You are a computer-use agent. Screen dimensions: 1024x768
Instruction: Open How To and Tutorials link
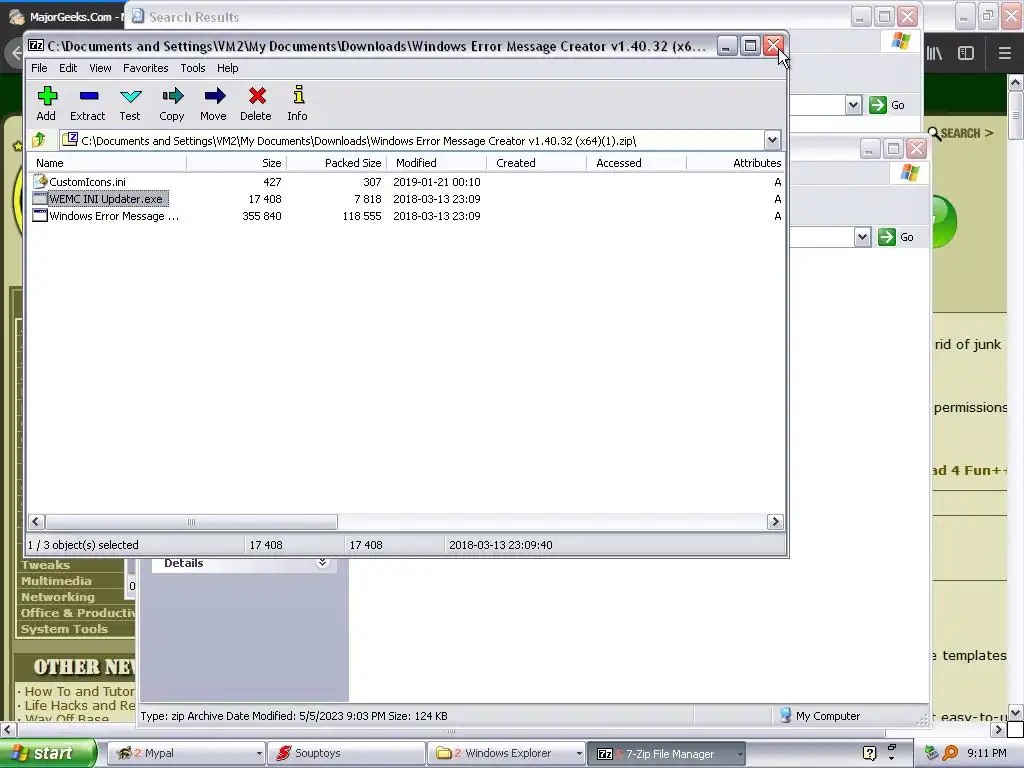(x=79, y=691)
